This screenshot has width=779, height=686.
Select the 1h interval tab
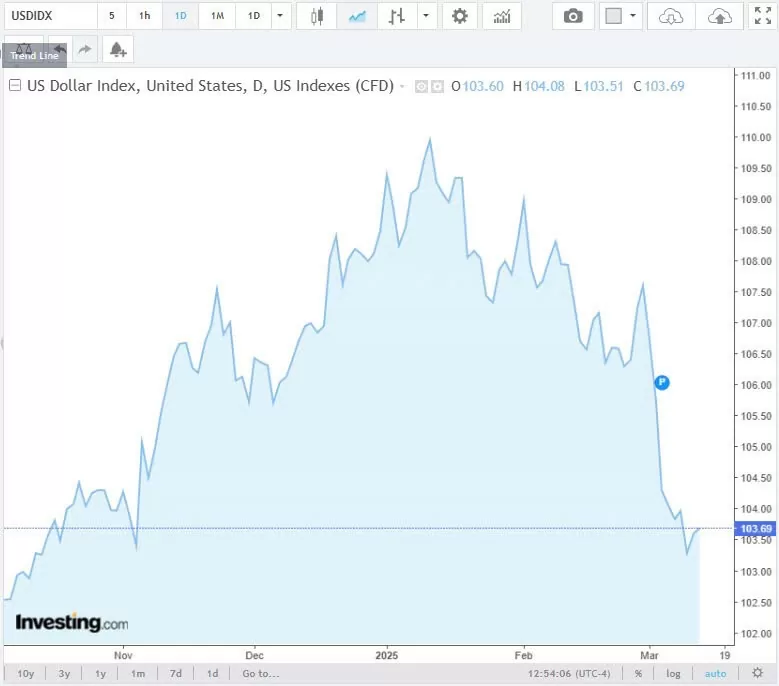(145, 16)
